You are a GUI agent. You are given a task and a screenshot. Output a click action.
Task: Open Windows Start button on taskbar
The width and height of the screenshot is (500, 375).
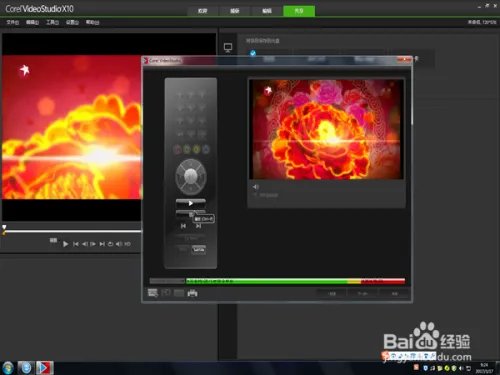[x=7, y=368]
